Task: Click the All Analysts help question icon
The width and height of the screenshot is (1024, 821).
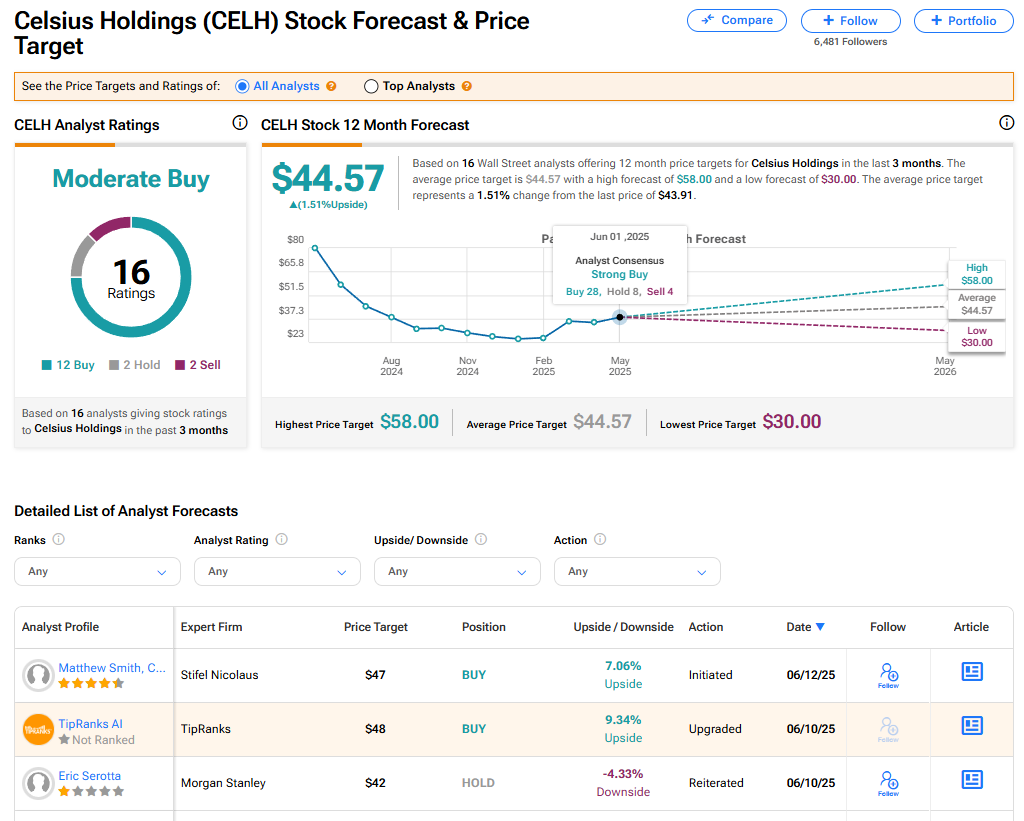Action: 331,86
